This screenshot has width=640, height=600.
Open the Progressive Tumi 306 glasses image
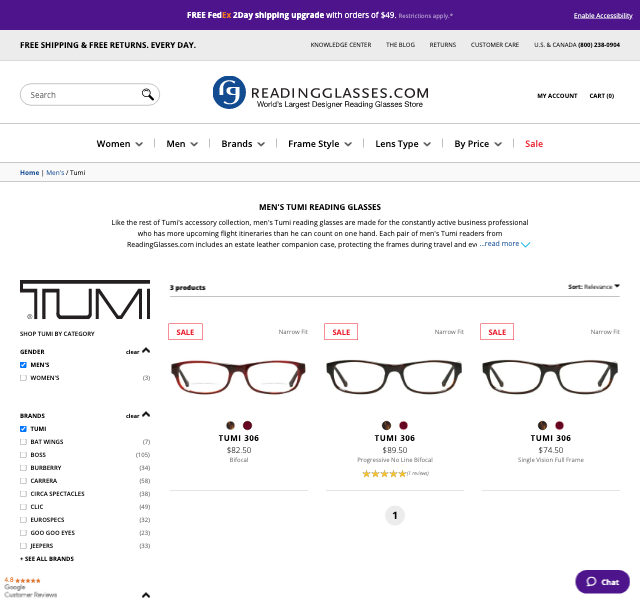[x=394, y=376]
